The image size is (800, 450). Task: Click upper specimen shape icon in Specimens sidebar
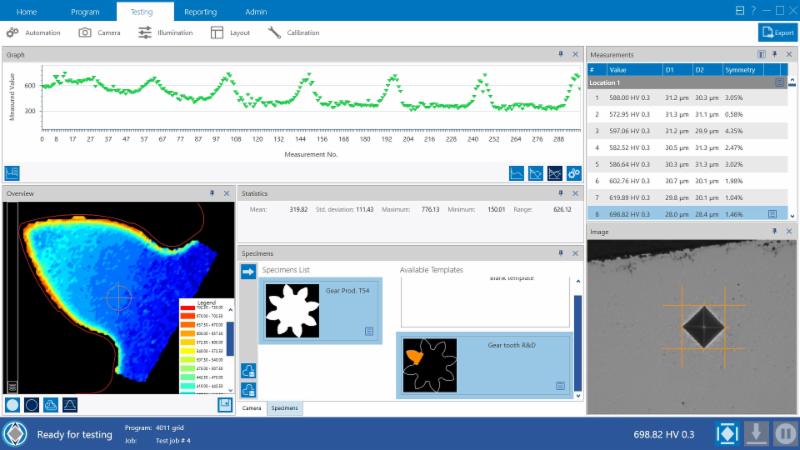pos(248,370)
